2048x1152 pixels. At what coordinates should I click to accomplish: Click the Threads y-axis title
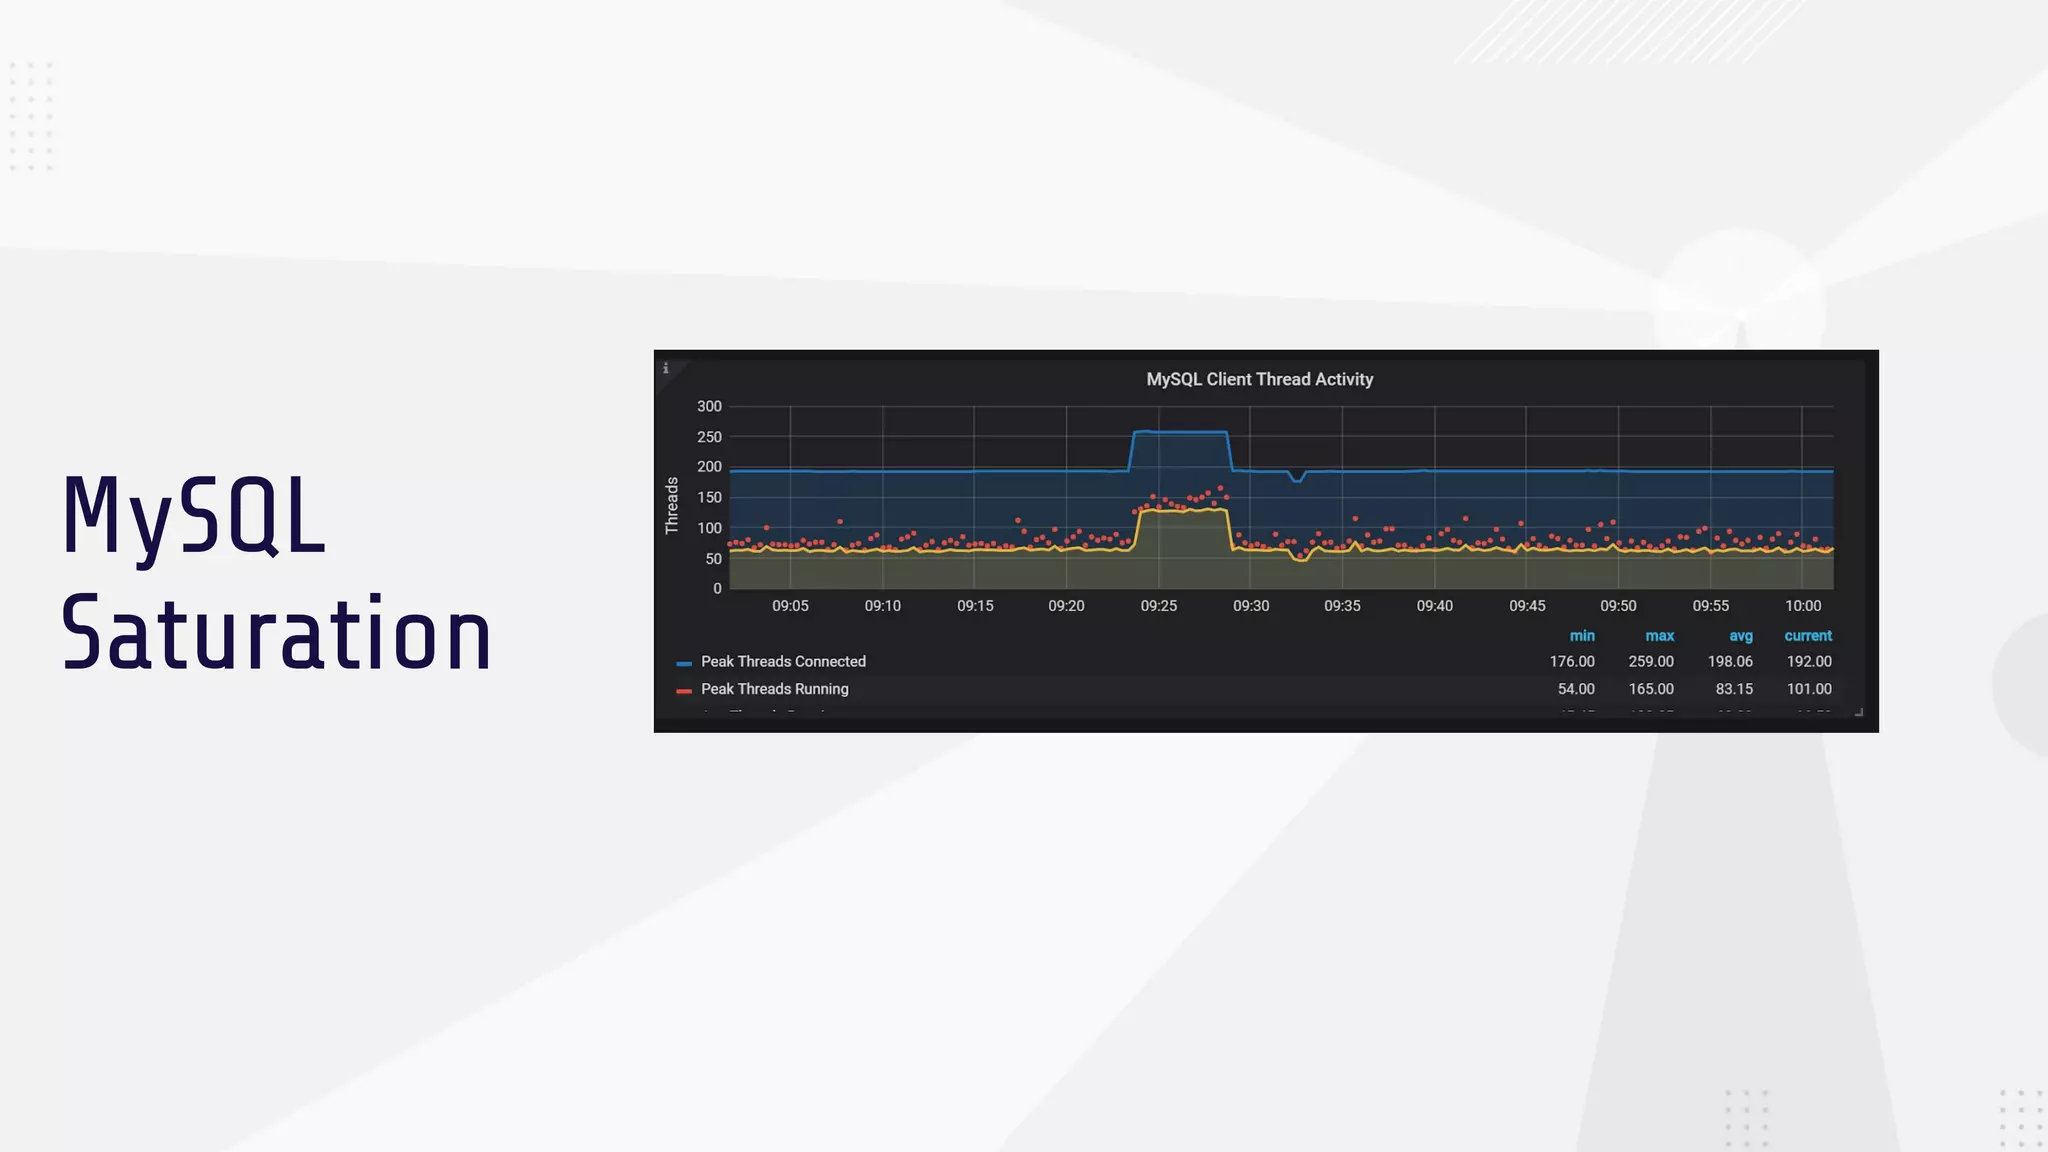click(x=672, y=505)
